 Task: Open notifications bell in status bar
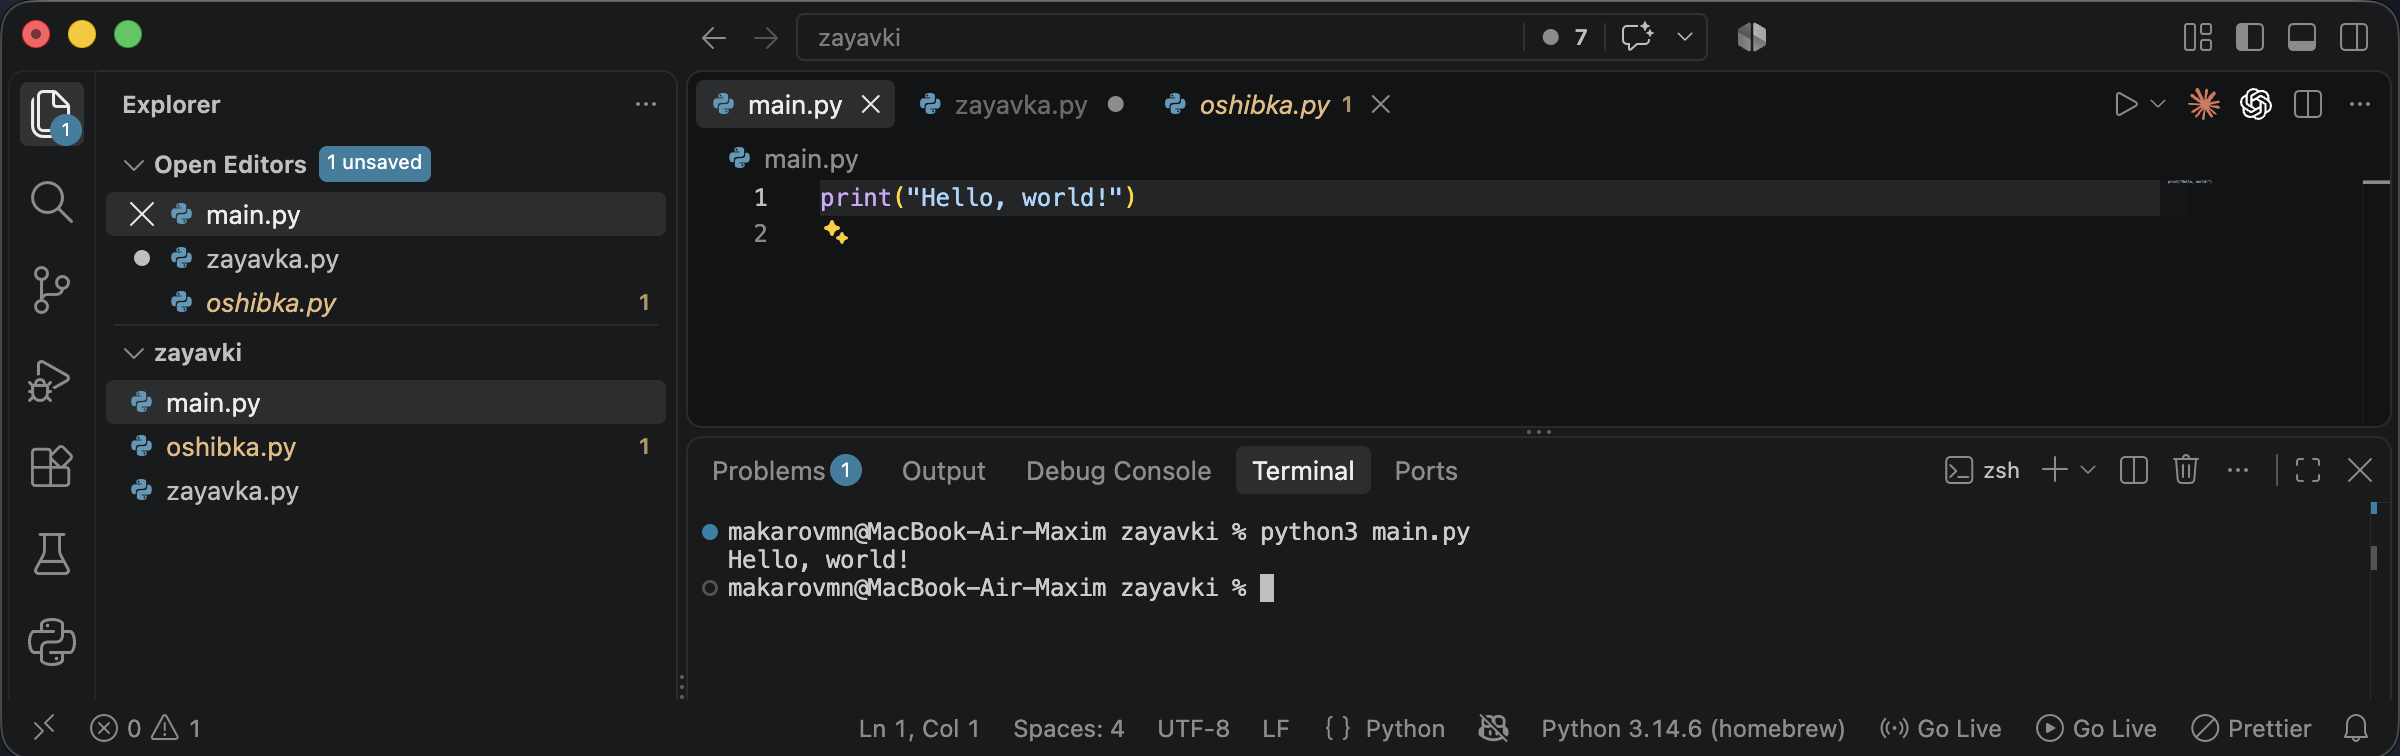pos(2357,728)
